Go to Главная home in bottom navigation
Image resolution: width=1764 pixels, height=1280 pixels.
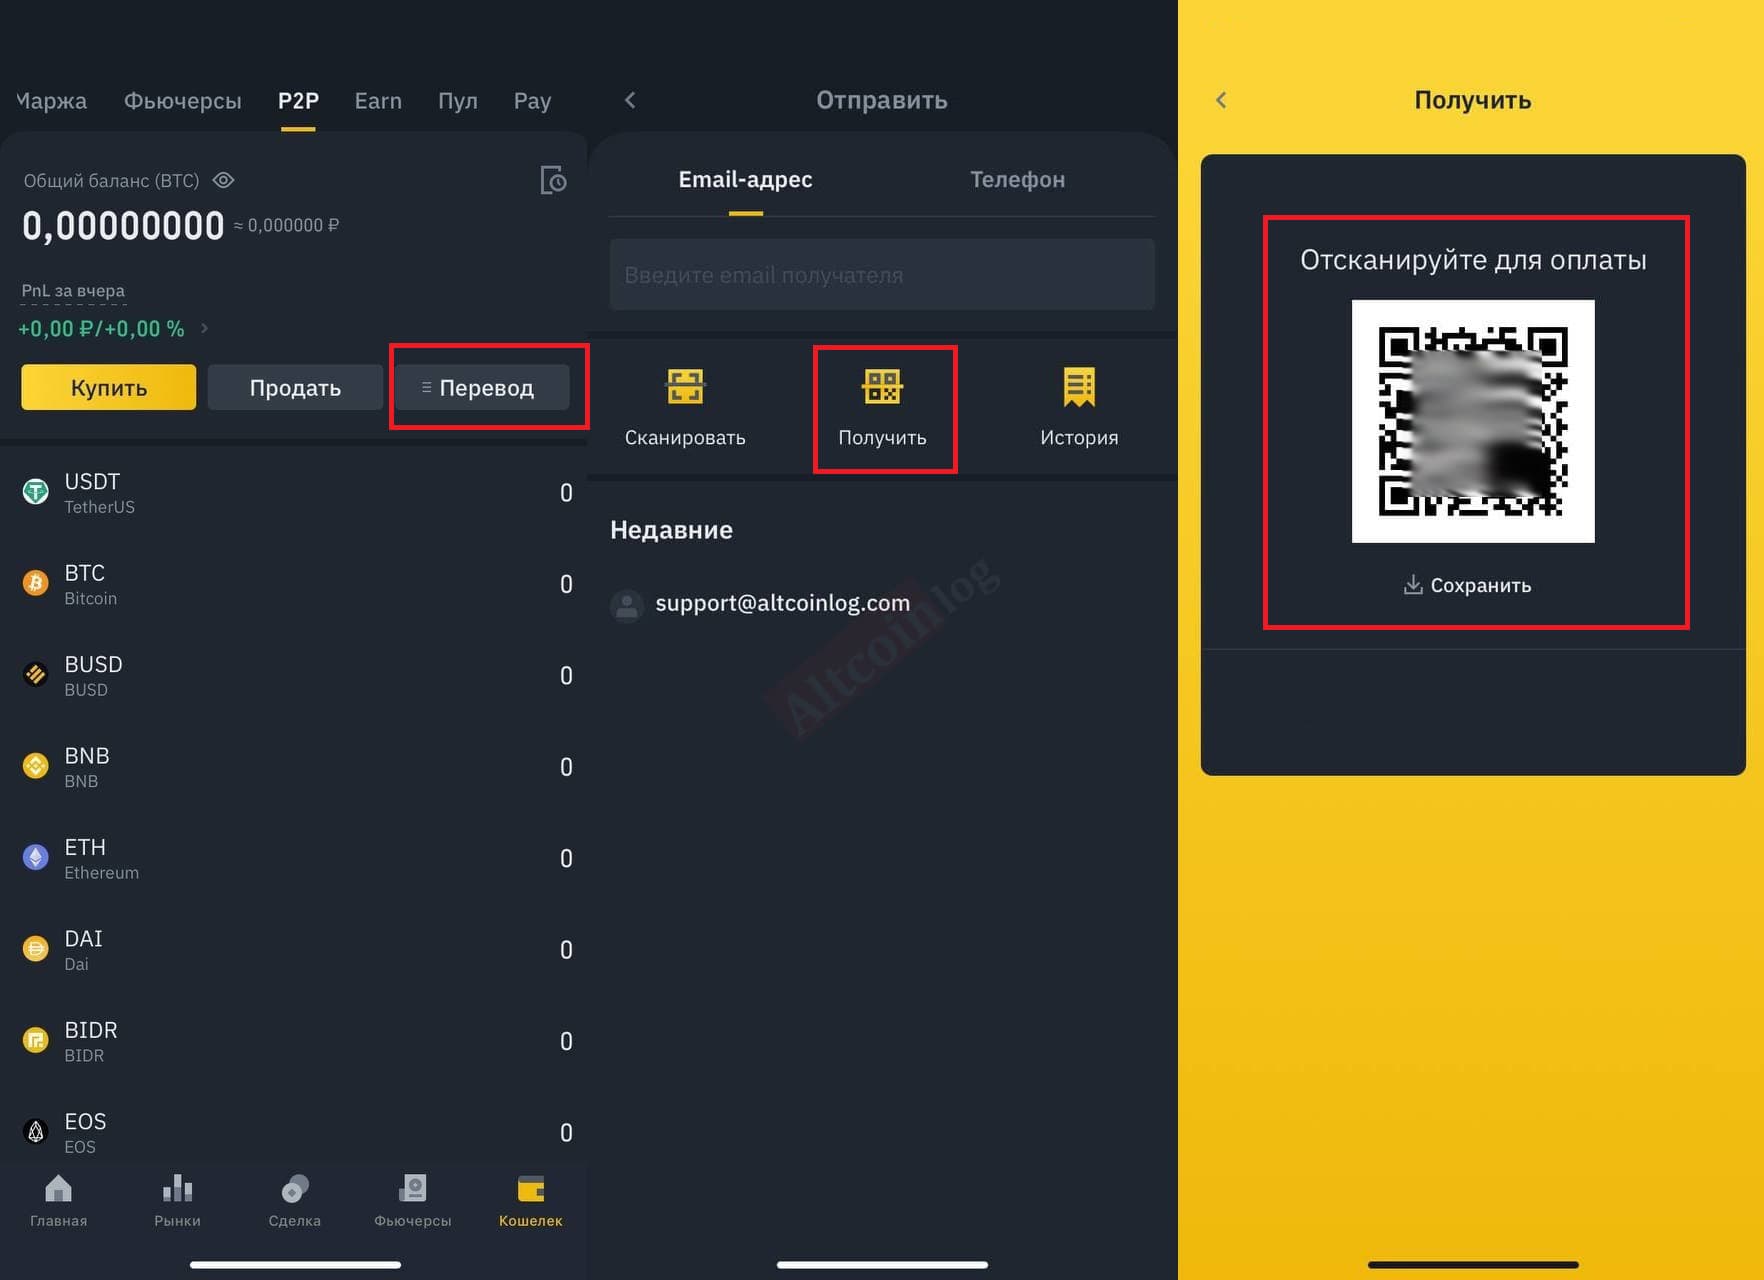[58, 1200]
